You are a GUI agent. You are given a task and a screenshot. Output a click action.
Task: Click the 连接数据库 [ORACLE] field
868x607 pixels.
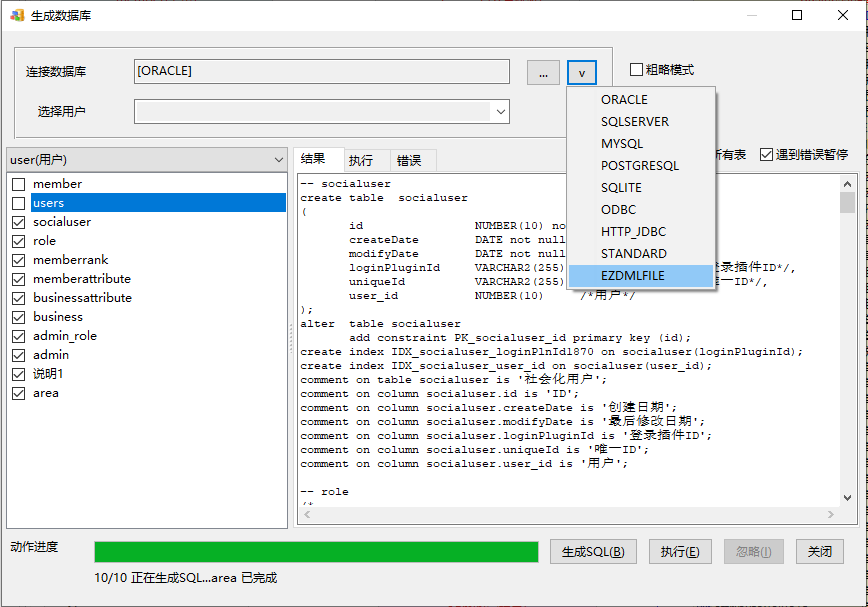322,71
